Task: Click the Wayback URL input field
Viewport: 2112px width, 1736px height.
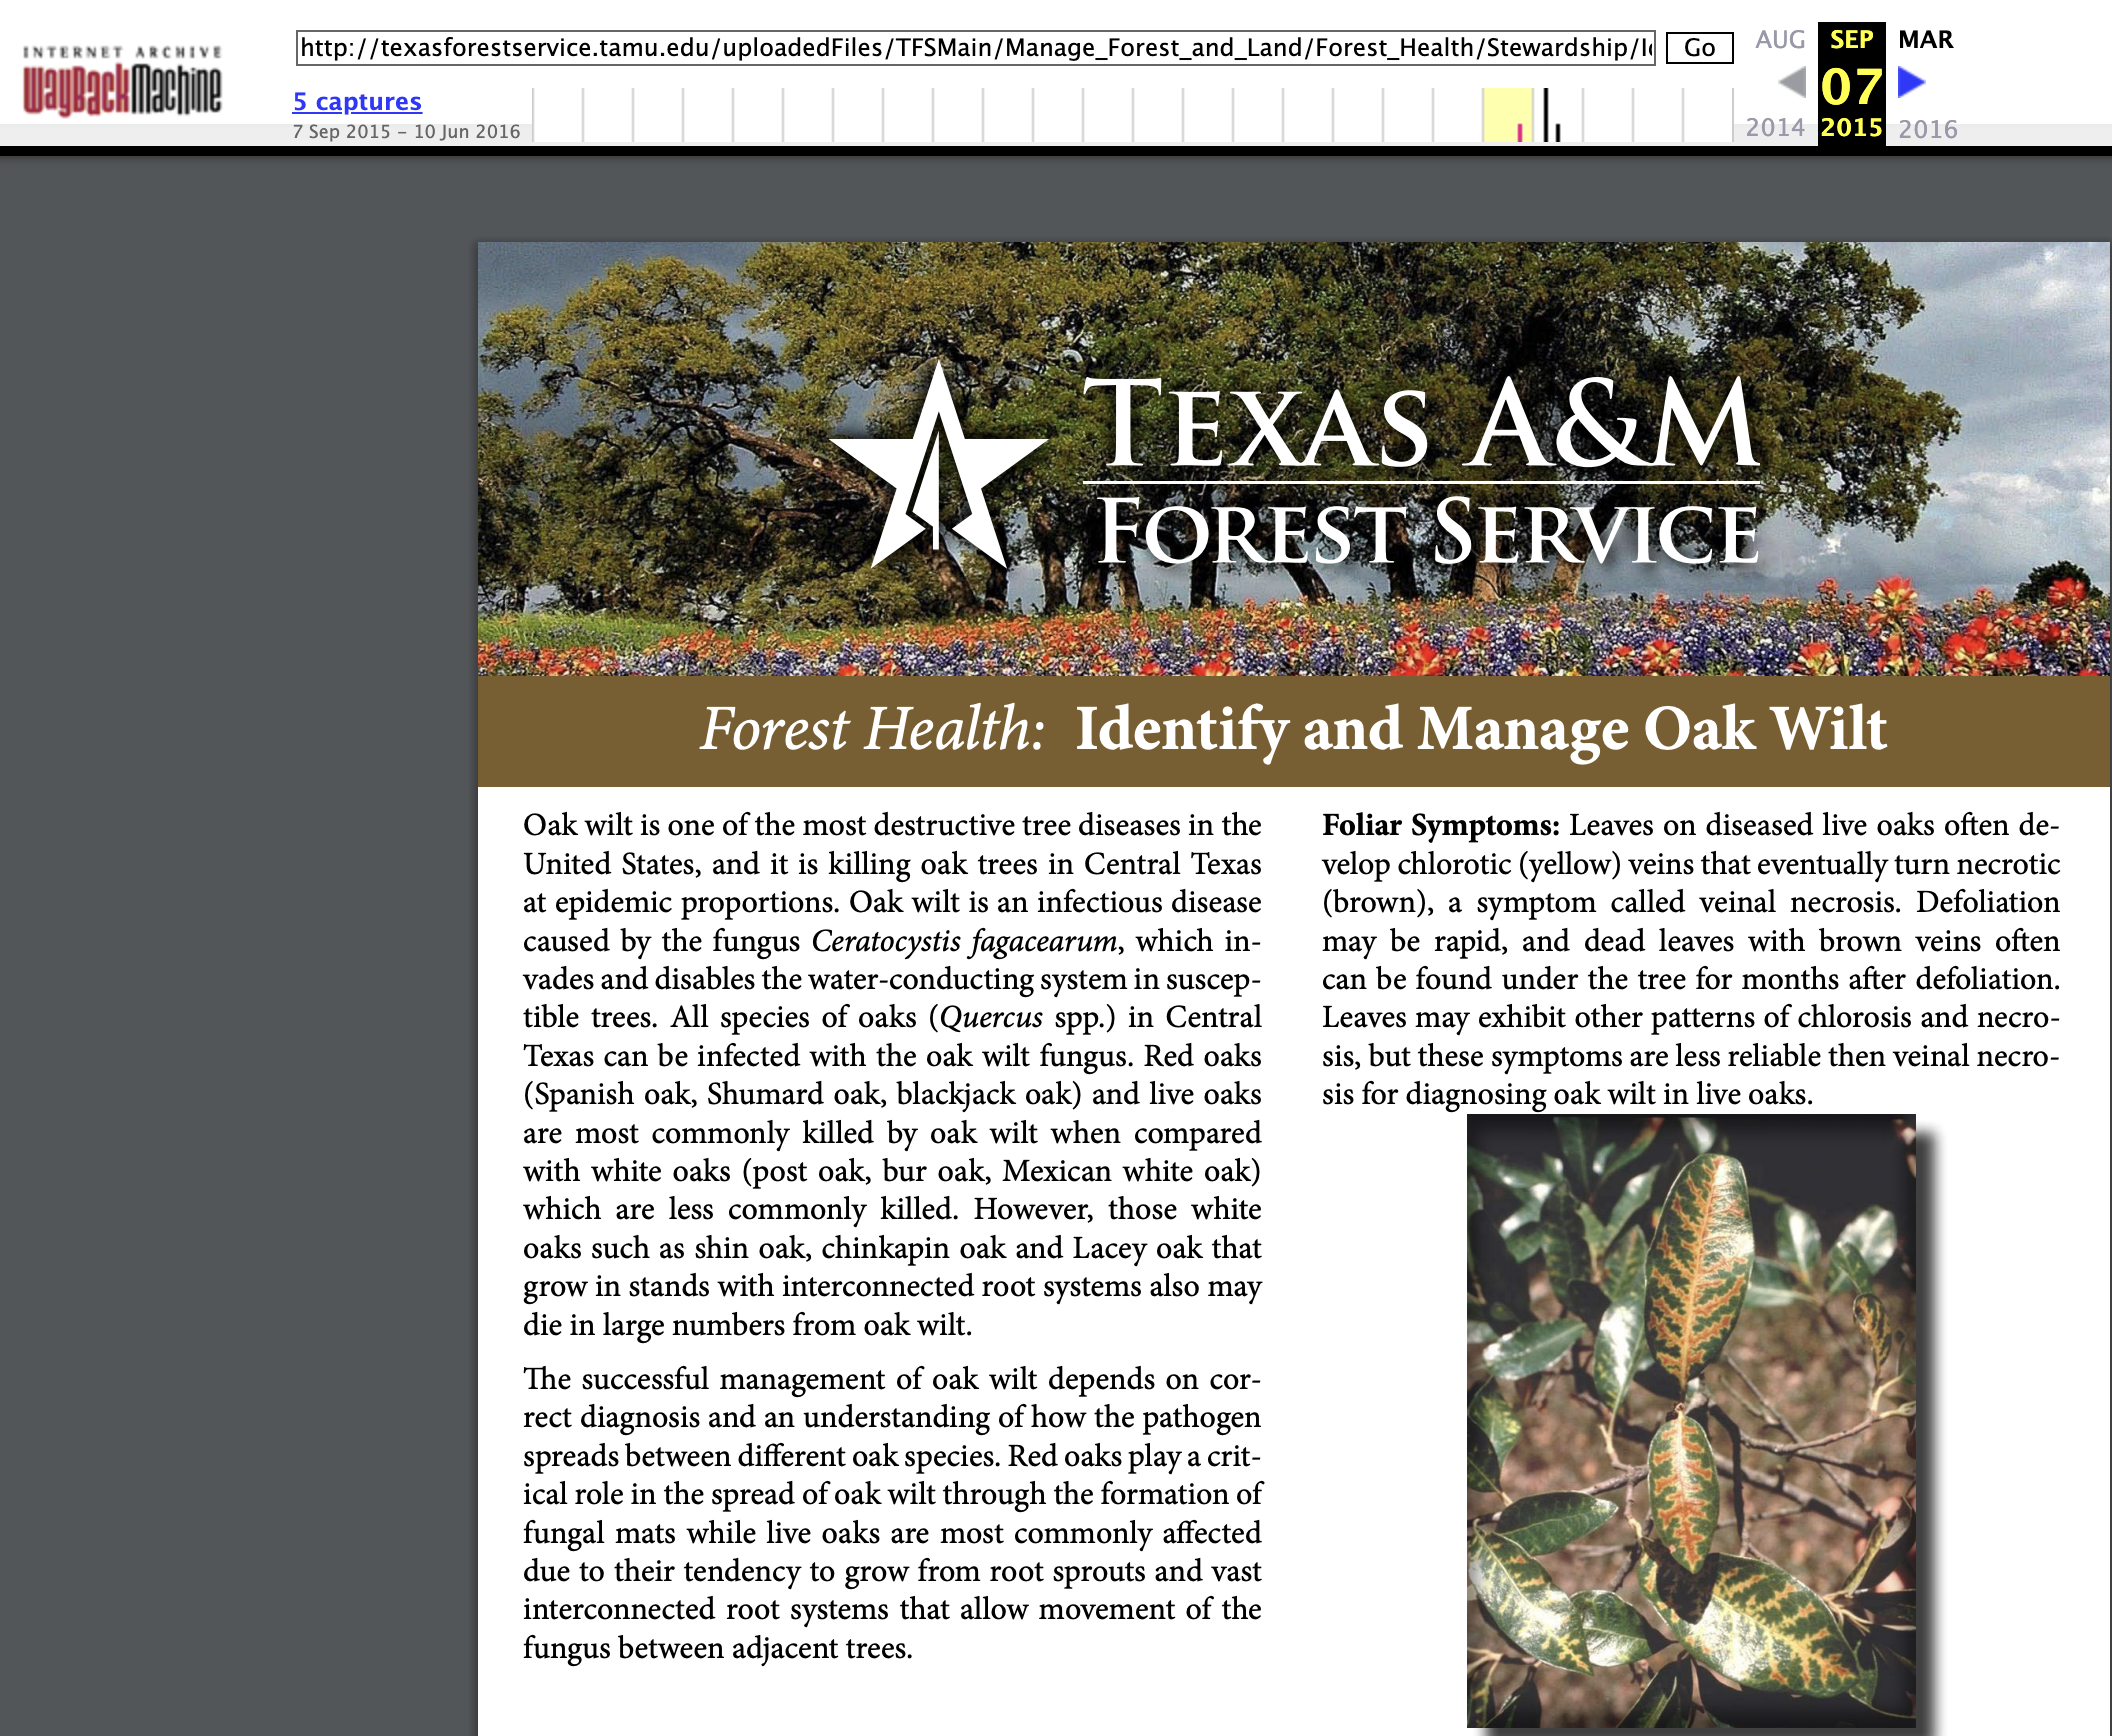Action: (x=976, y=48)
